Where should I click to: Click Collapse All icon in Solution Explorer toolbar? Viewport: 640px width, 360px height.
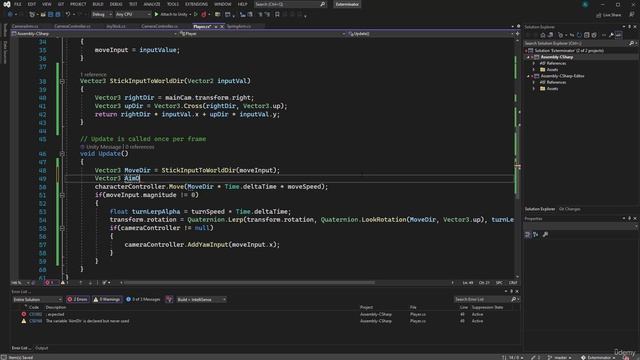pos(587,35)
